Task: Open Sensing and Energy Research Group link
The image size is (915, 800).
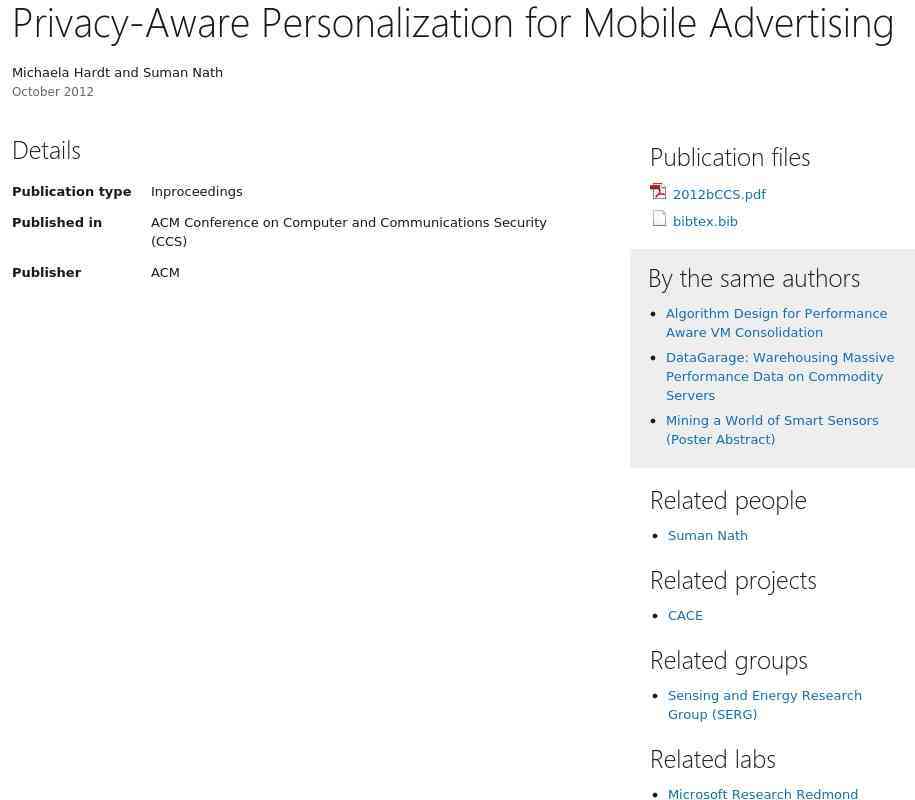Action: [x=764, y=705]
